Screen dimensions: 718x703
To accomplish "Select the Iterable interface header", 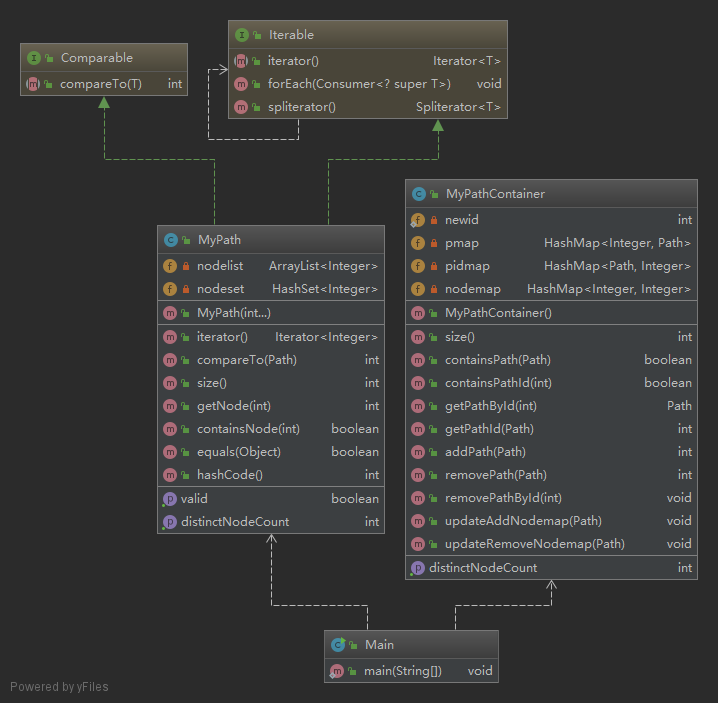I will (368, 35).
